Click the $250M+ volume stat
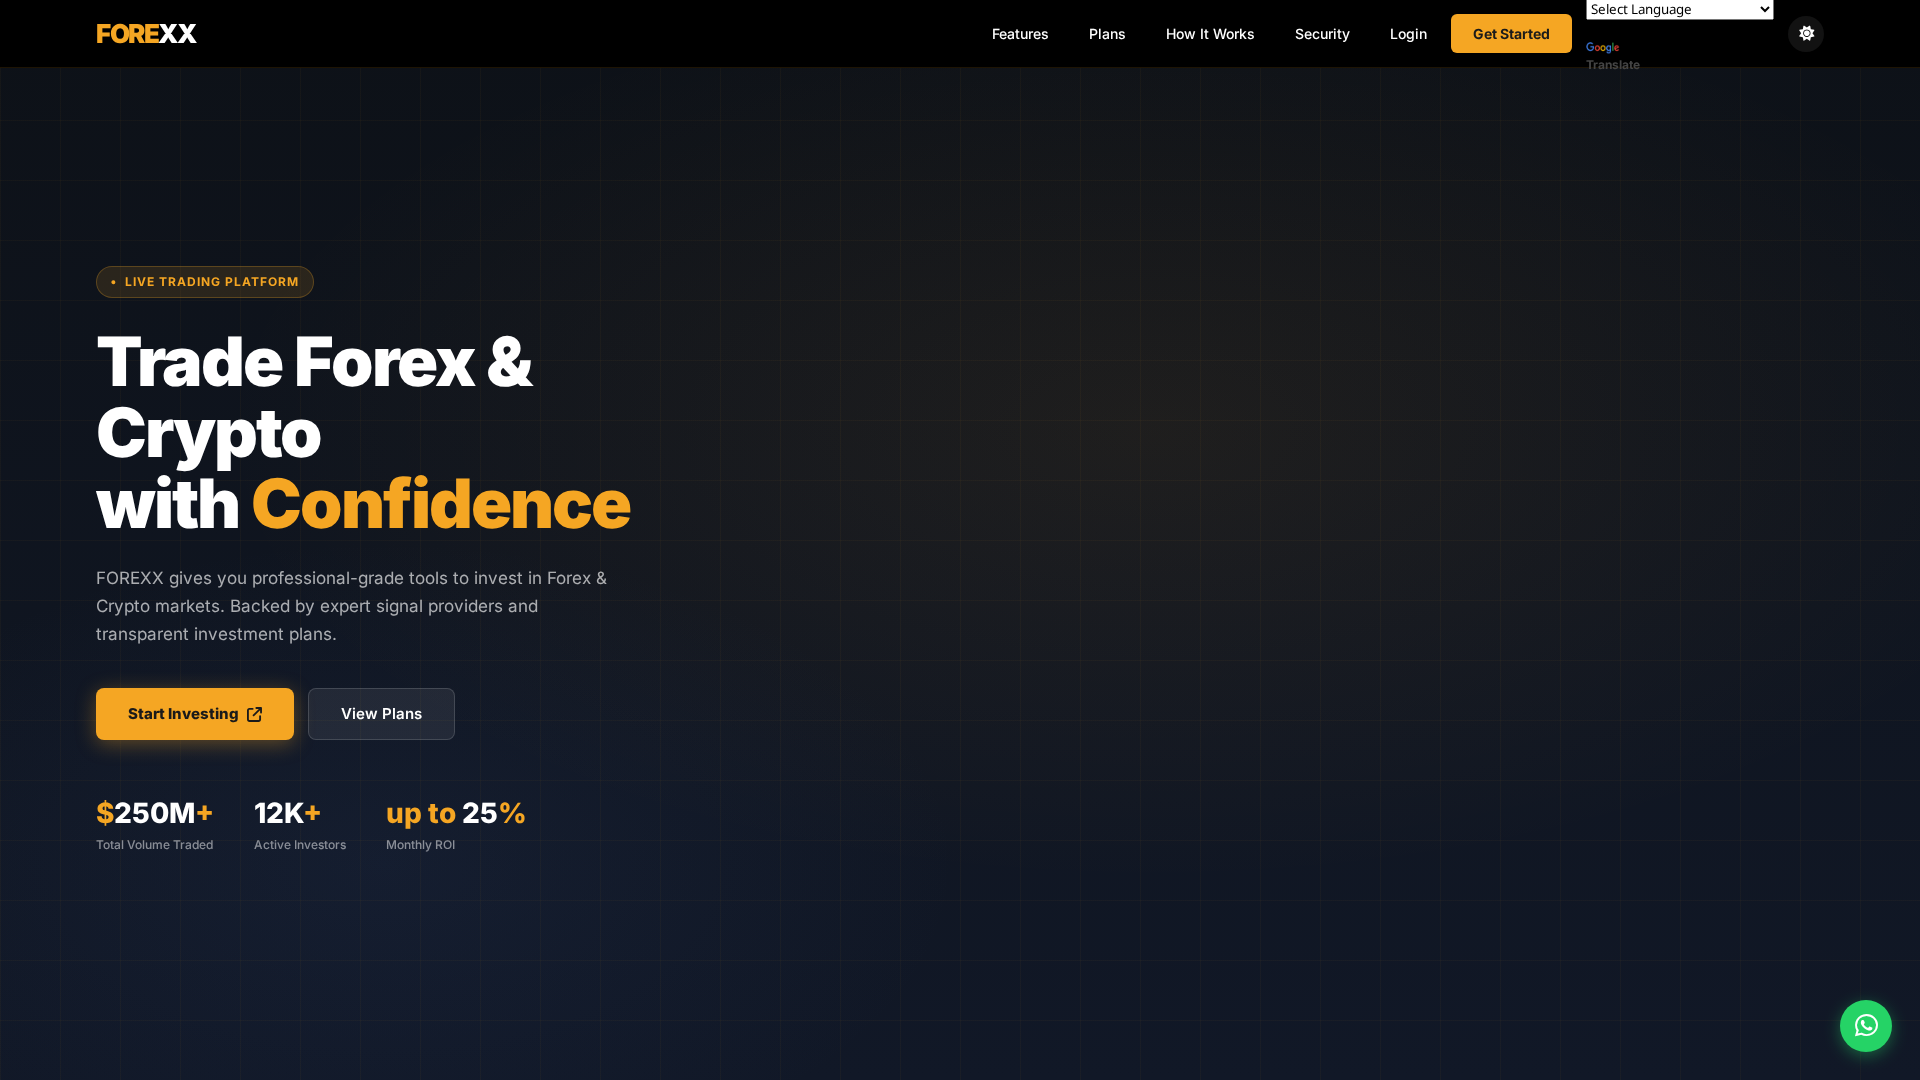1920x1080 pixels. [154, 813]
